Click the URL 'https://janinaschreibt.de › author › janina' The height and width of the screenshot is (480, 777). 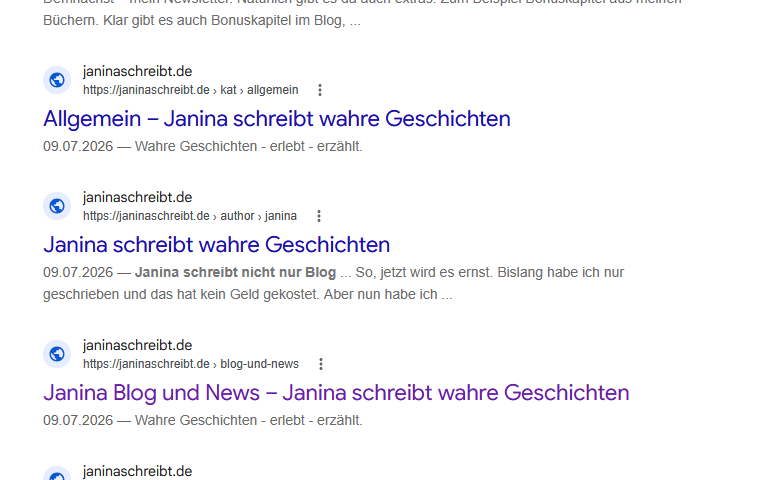point(190,216)
